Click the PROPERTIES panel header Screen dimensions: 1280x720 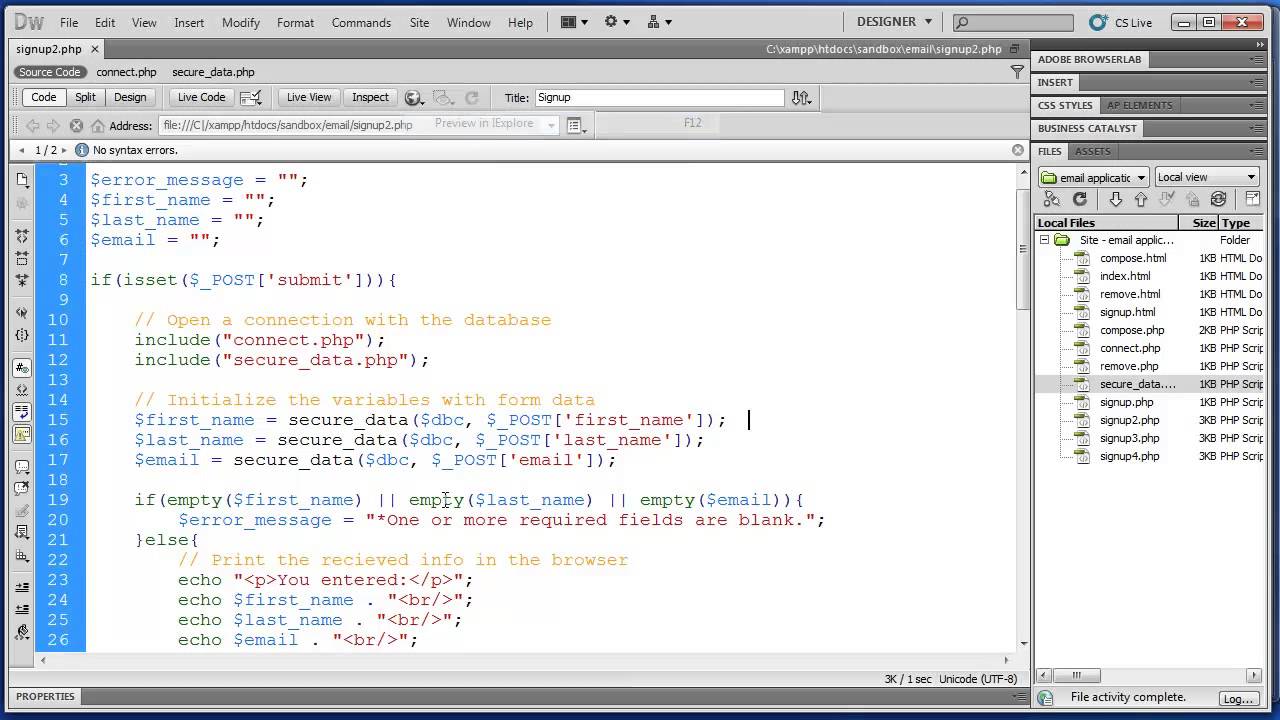(46, 696)
